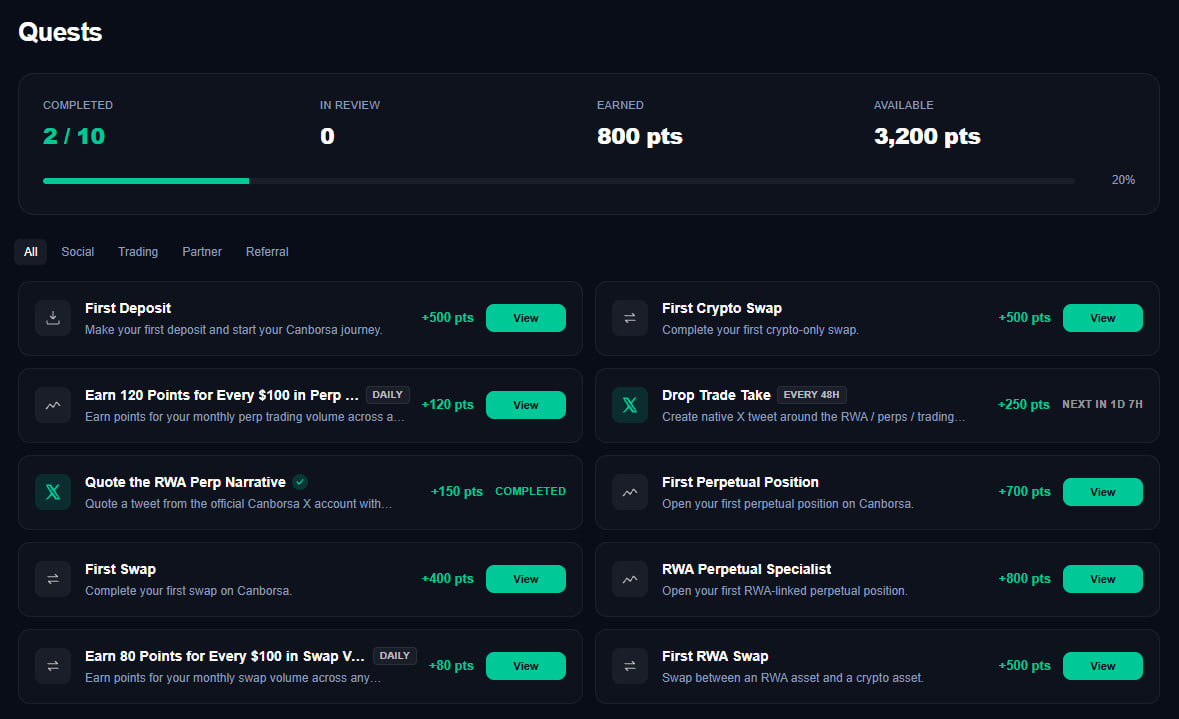Screen dimensions: 1179x719
Task: Click the X logo on Drop Trade Take
Action: 629,405
